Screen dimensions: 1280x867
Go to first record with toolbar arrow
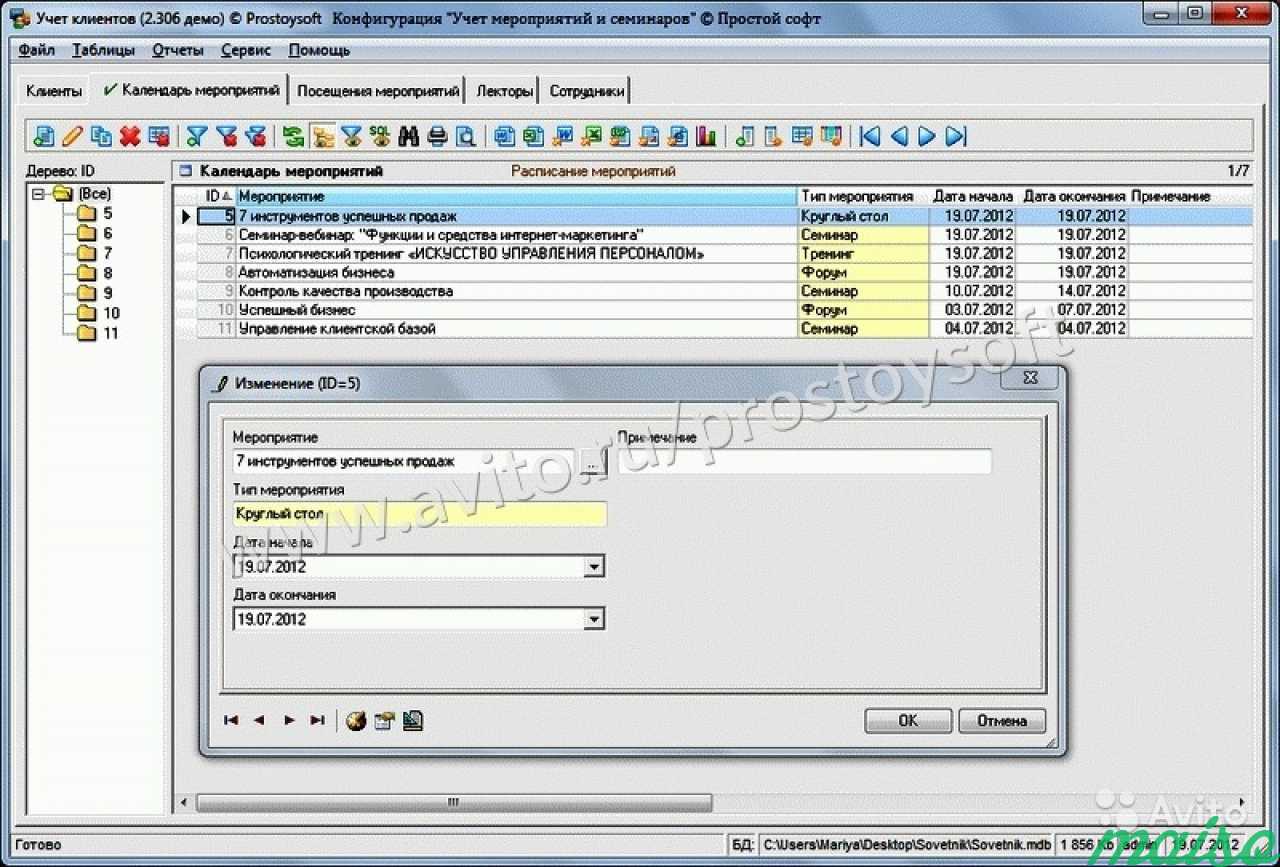[870, 136]
